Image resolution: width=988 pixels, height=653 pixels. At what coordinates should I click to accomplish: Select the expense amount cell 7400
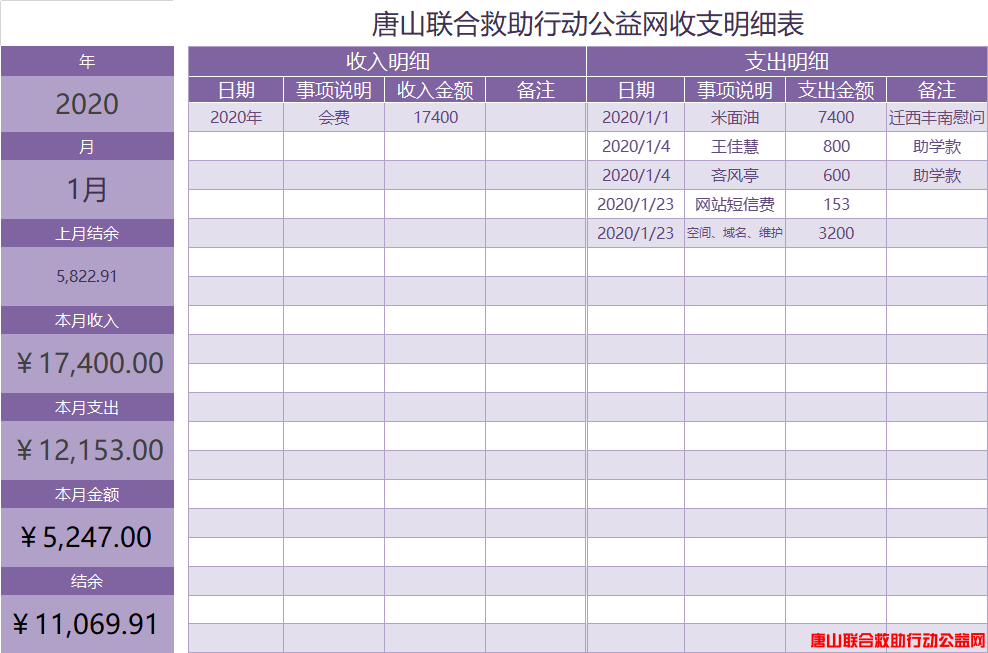[836, 117]
